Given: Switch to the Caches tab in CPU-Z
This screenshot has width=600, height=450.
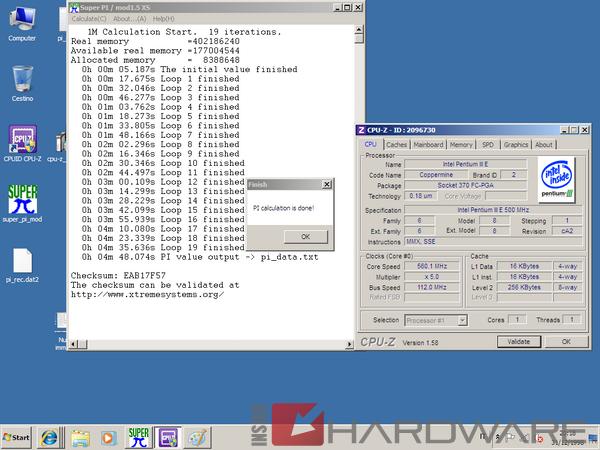Looking at the screenshot, I should click(396, 145).
